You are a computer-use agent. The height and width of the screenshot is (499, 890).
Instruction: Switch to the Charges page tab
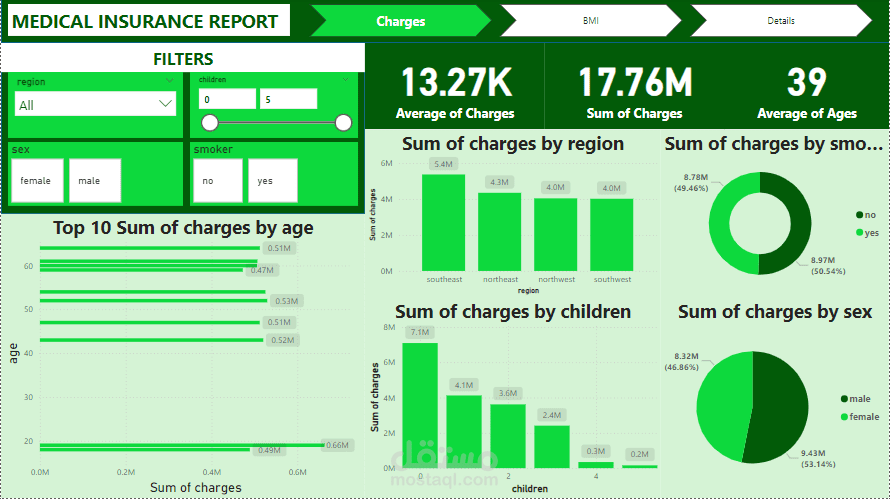[x=401, y=21]
